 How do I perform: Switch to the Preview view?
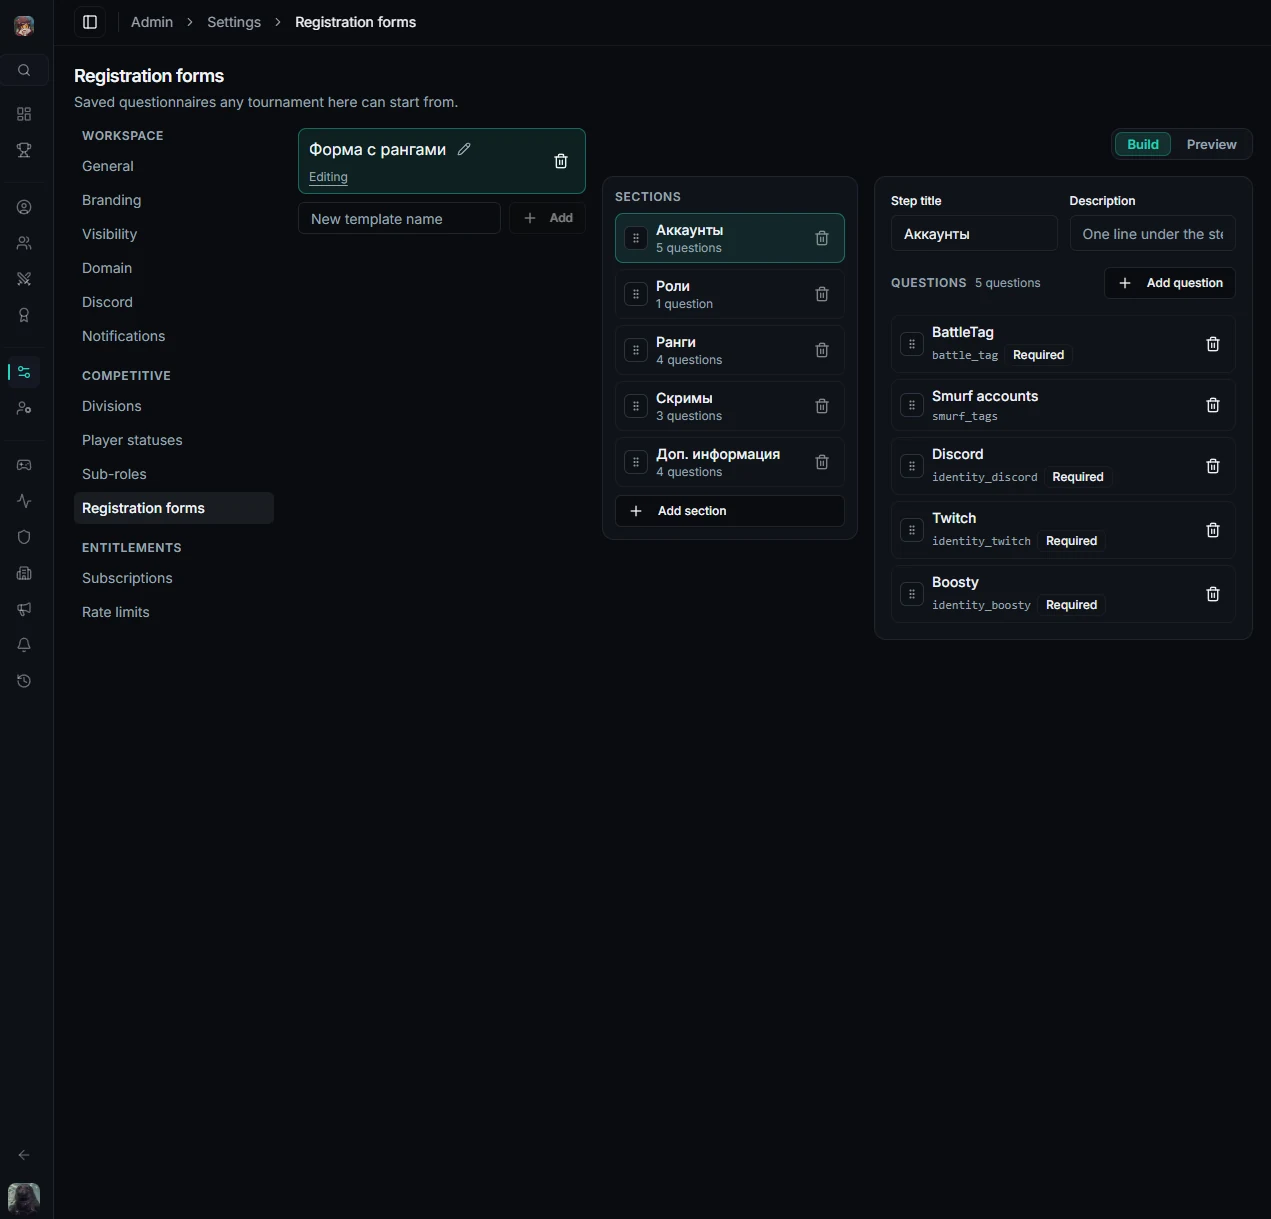1212,144
